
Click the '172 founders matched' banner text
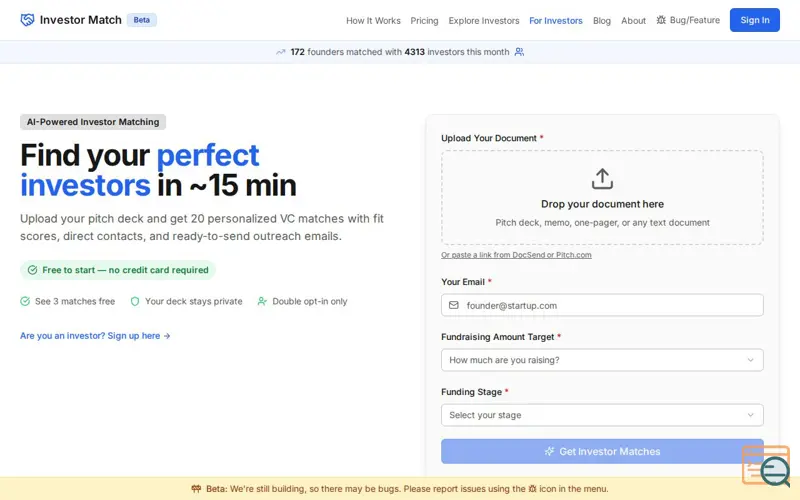click(399, 52)
